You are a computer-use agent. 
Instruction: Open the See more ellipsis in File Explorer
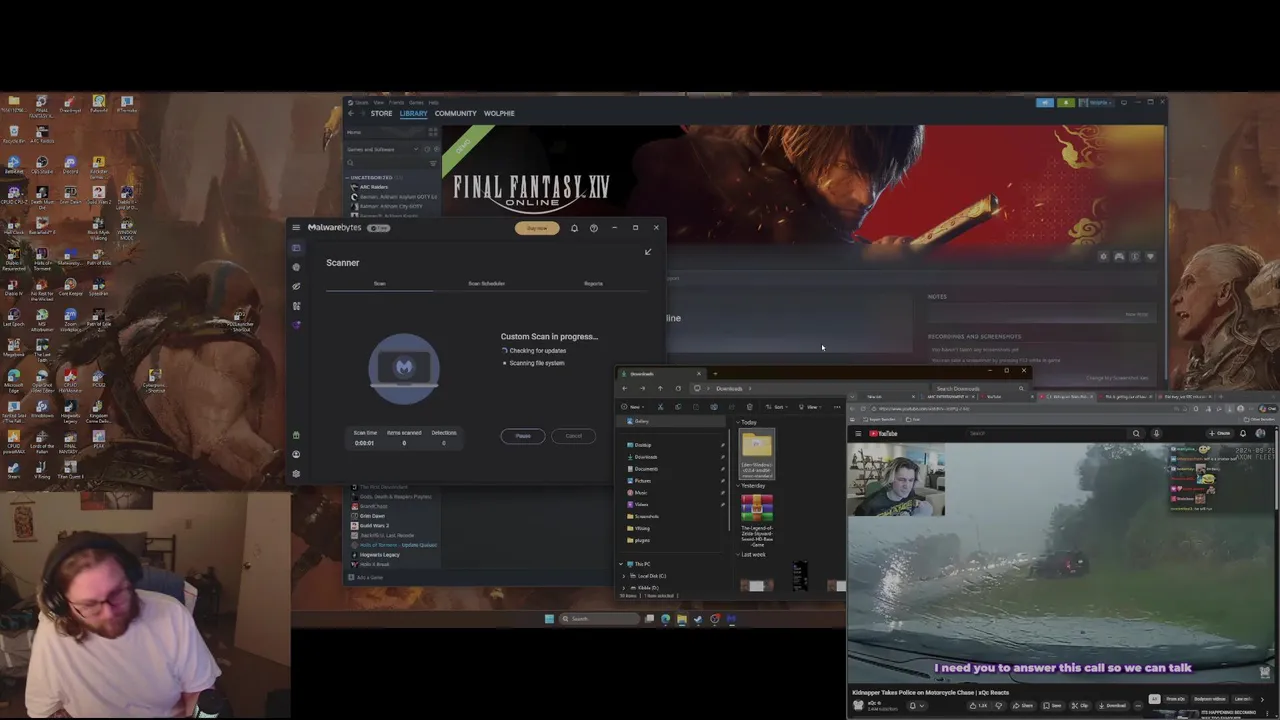click(837, 407)
